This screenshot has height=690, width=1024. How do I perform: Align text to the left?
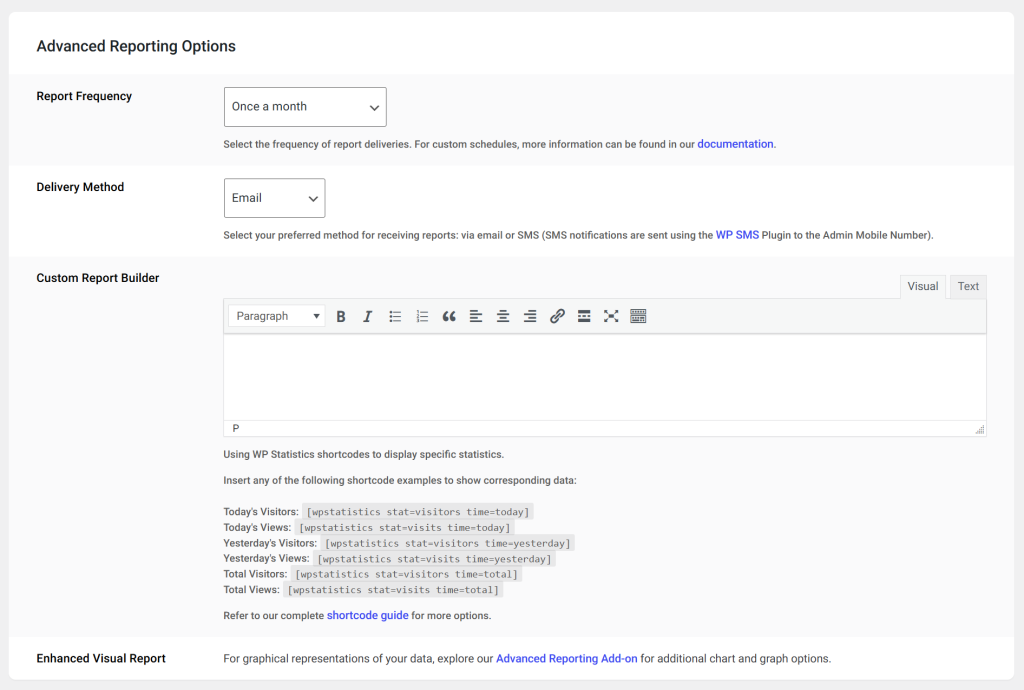click(476, 316)
